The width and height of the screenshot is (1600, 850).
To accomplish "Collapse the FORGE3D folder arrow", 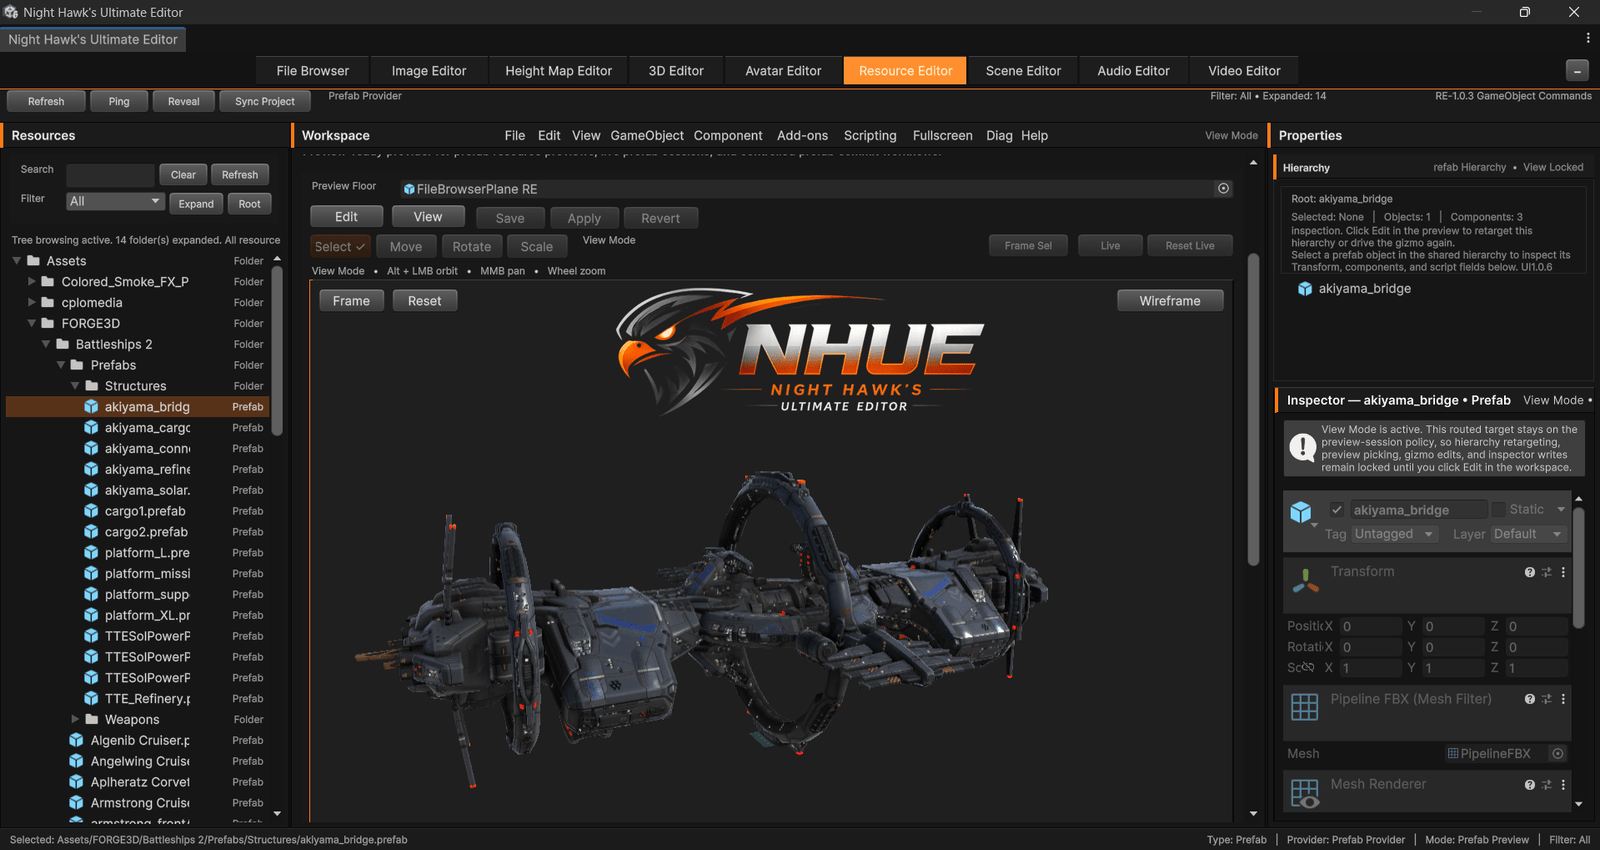I will pyautogui.click(x=32, y=323).
